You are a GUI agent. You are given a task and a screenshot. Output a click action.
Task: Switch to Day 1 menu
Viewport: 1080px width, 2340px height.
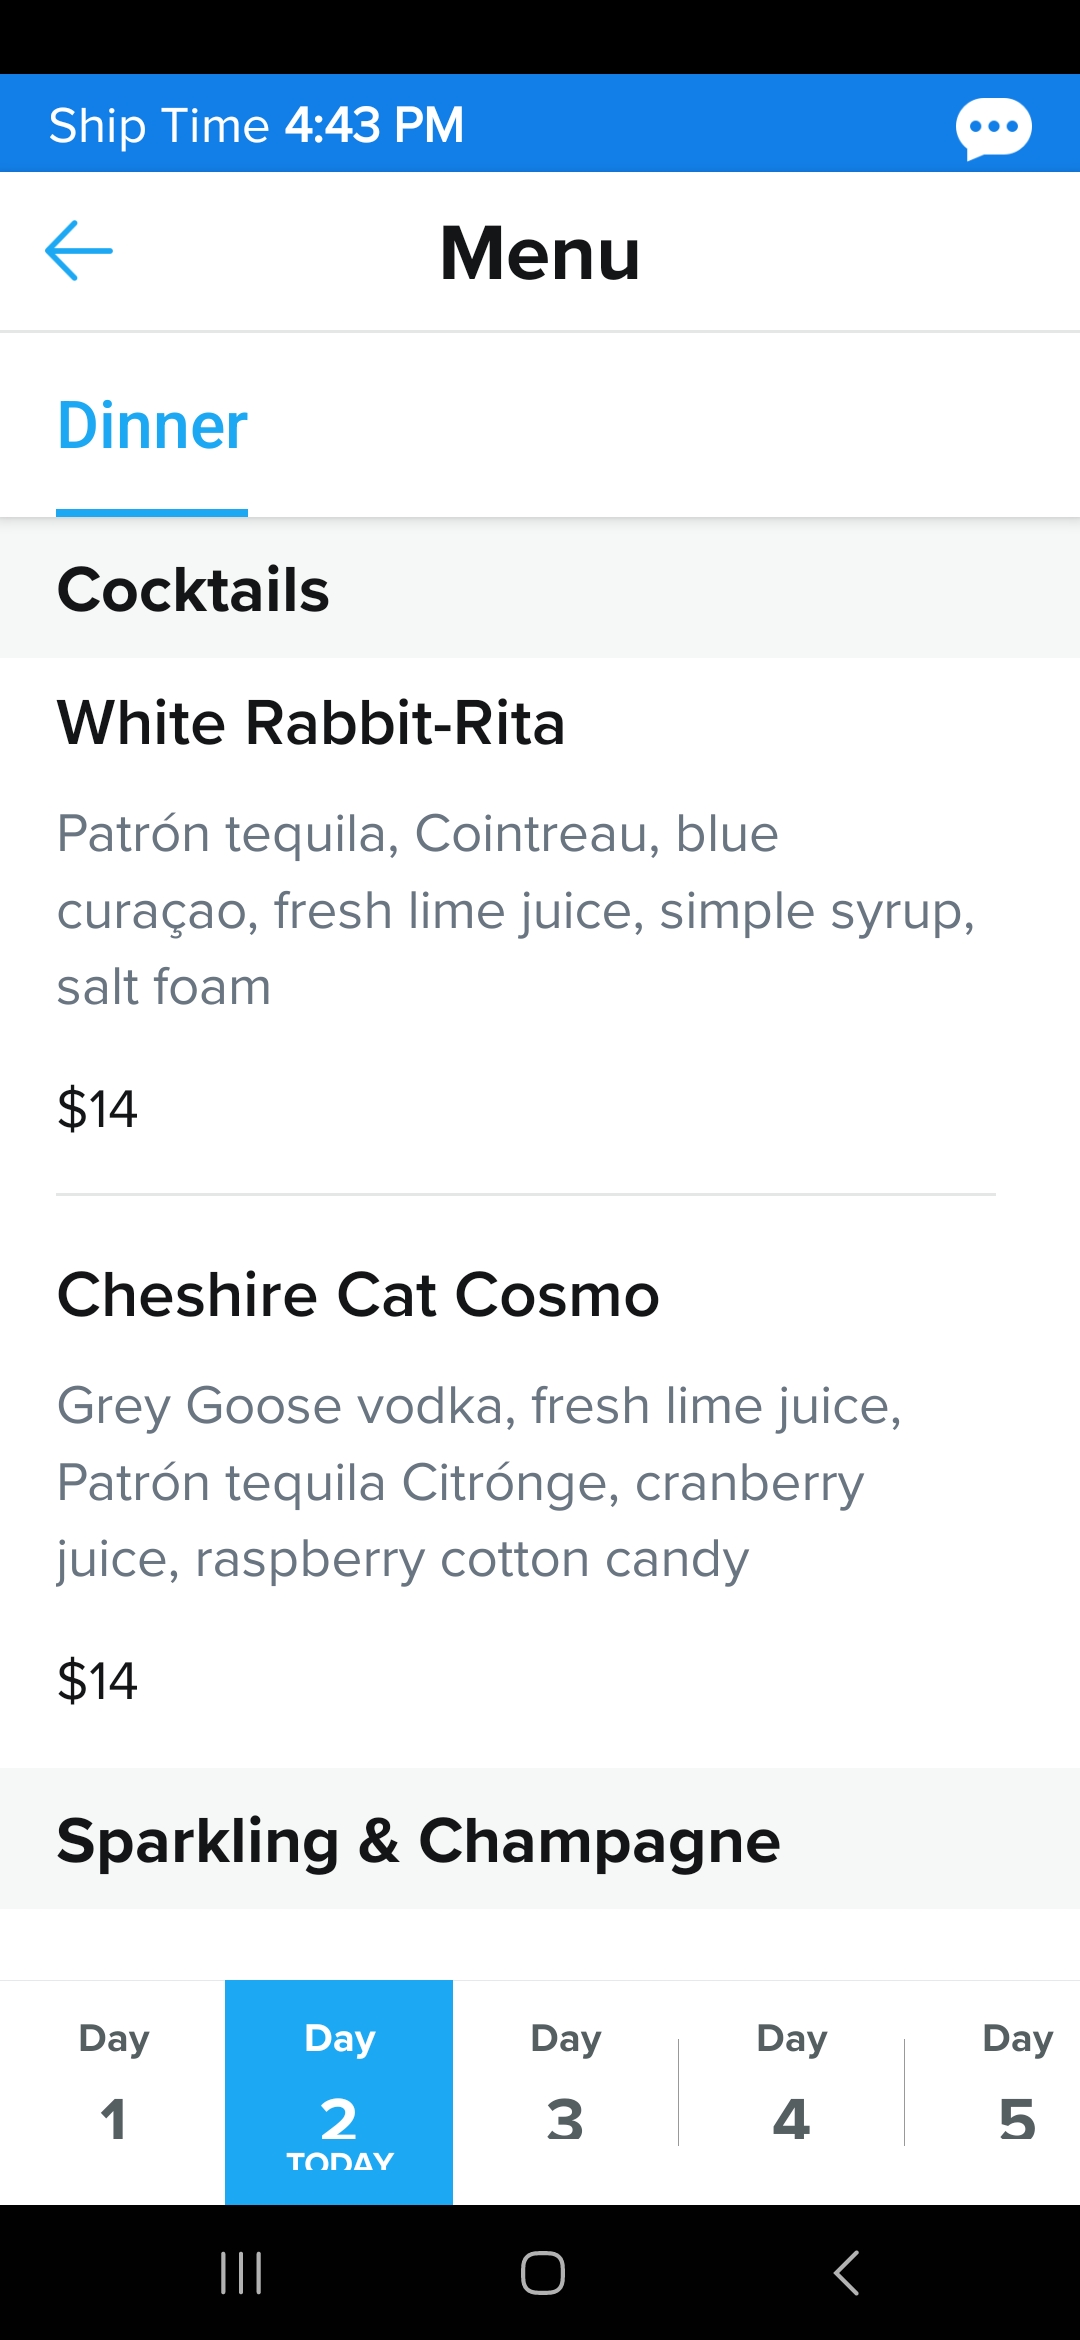tap(113, 2092)
